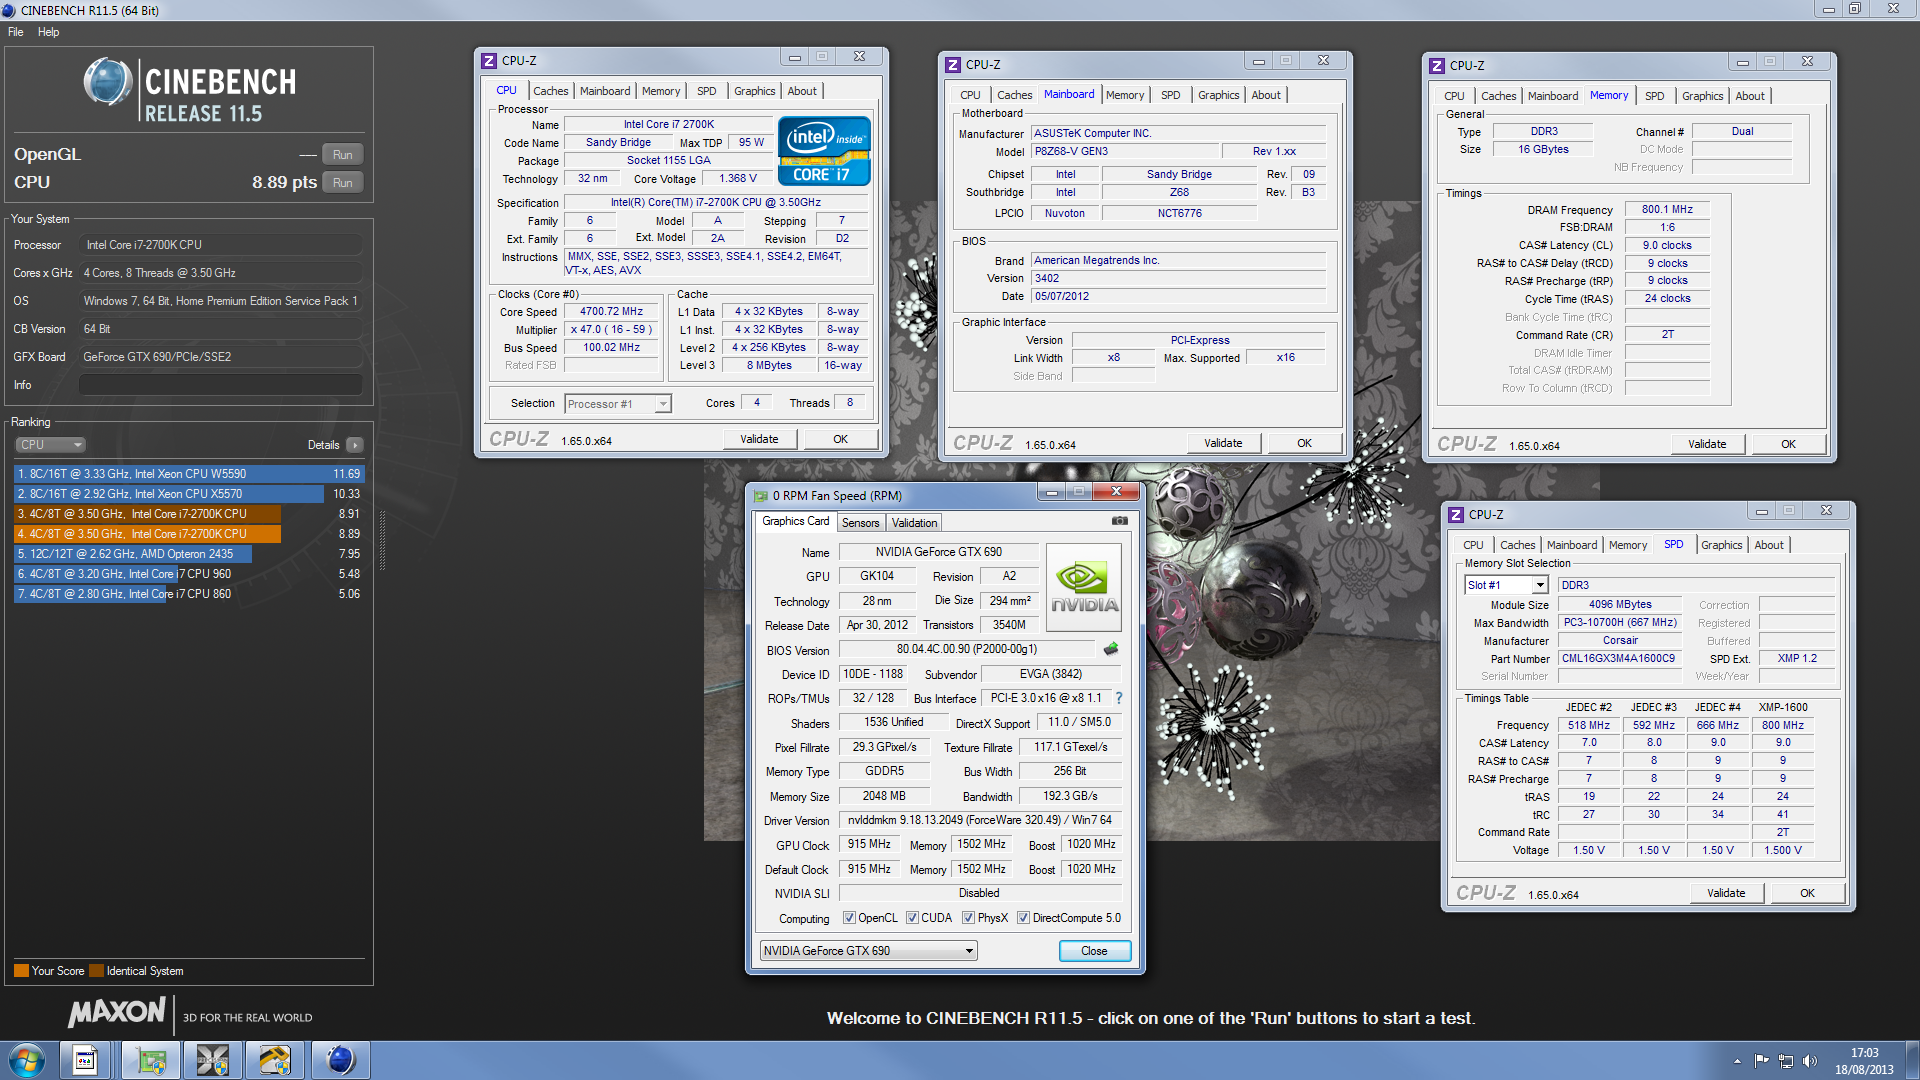The width and height of the screenshot is (1920, 1080).
Task: Click the GPU-Z title bar card icon
Action: (761, 496)
